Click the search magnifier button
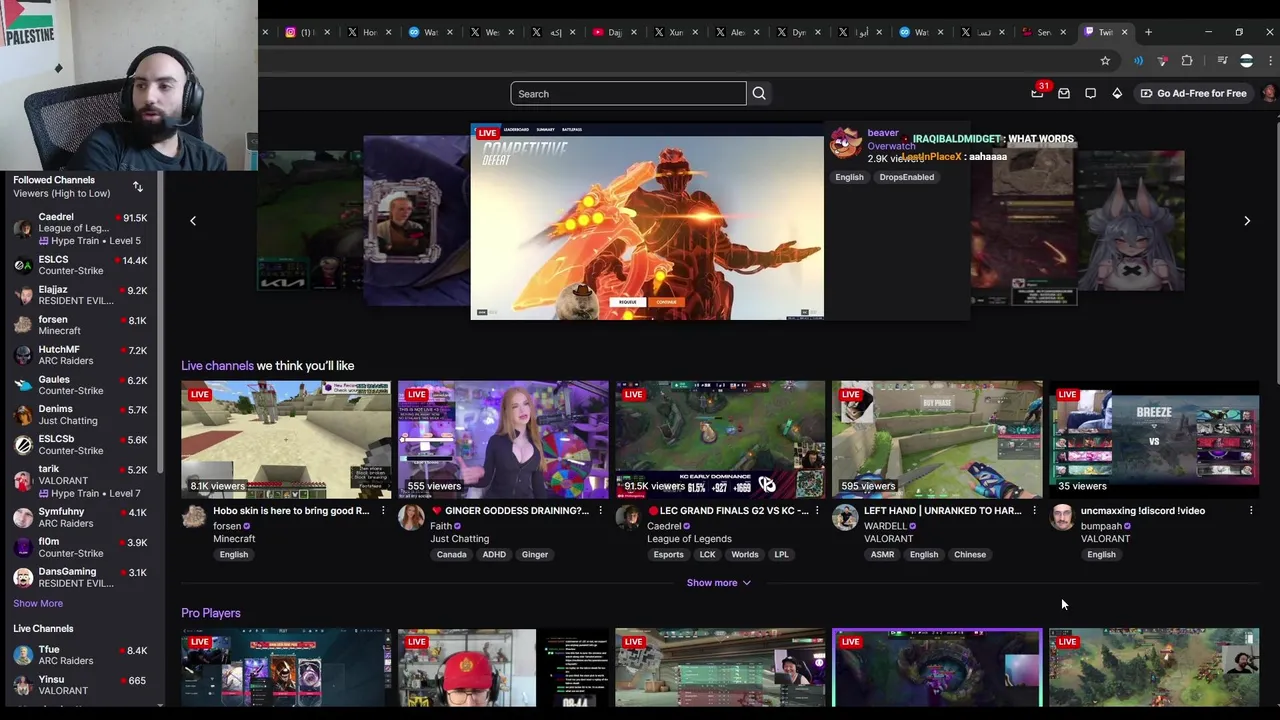 759,94
